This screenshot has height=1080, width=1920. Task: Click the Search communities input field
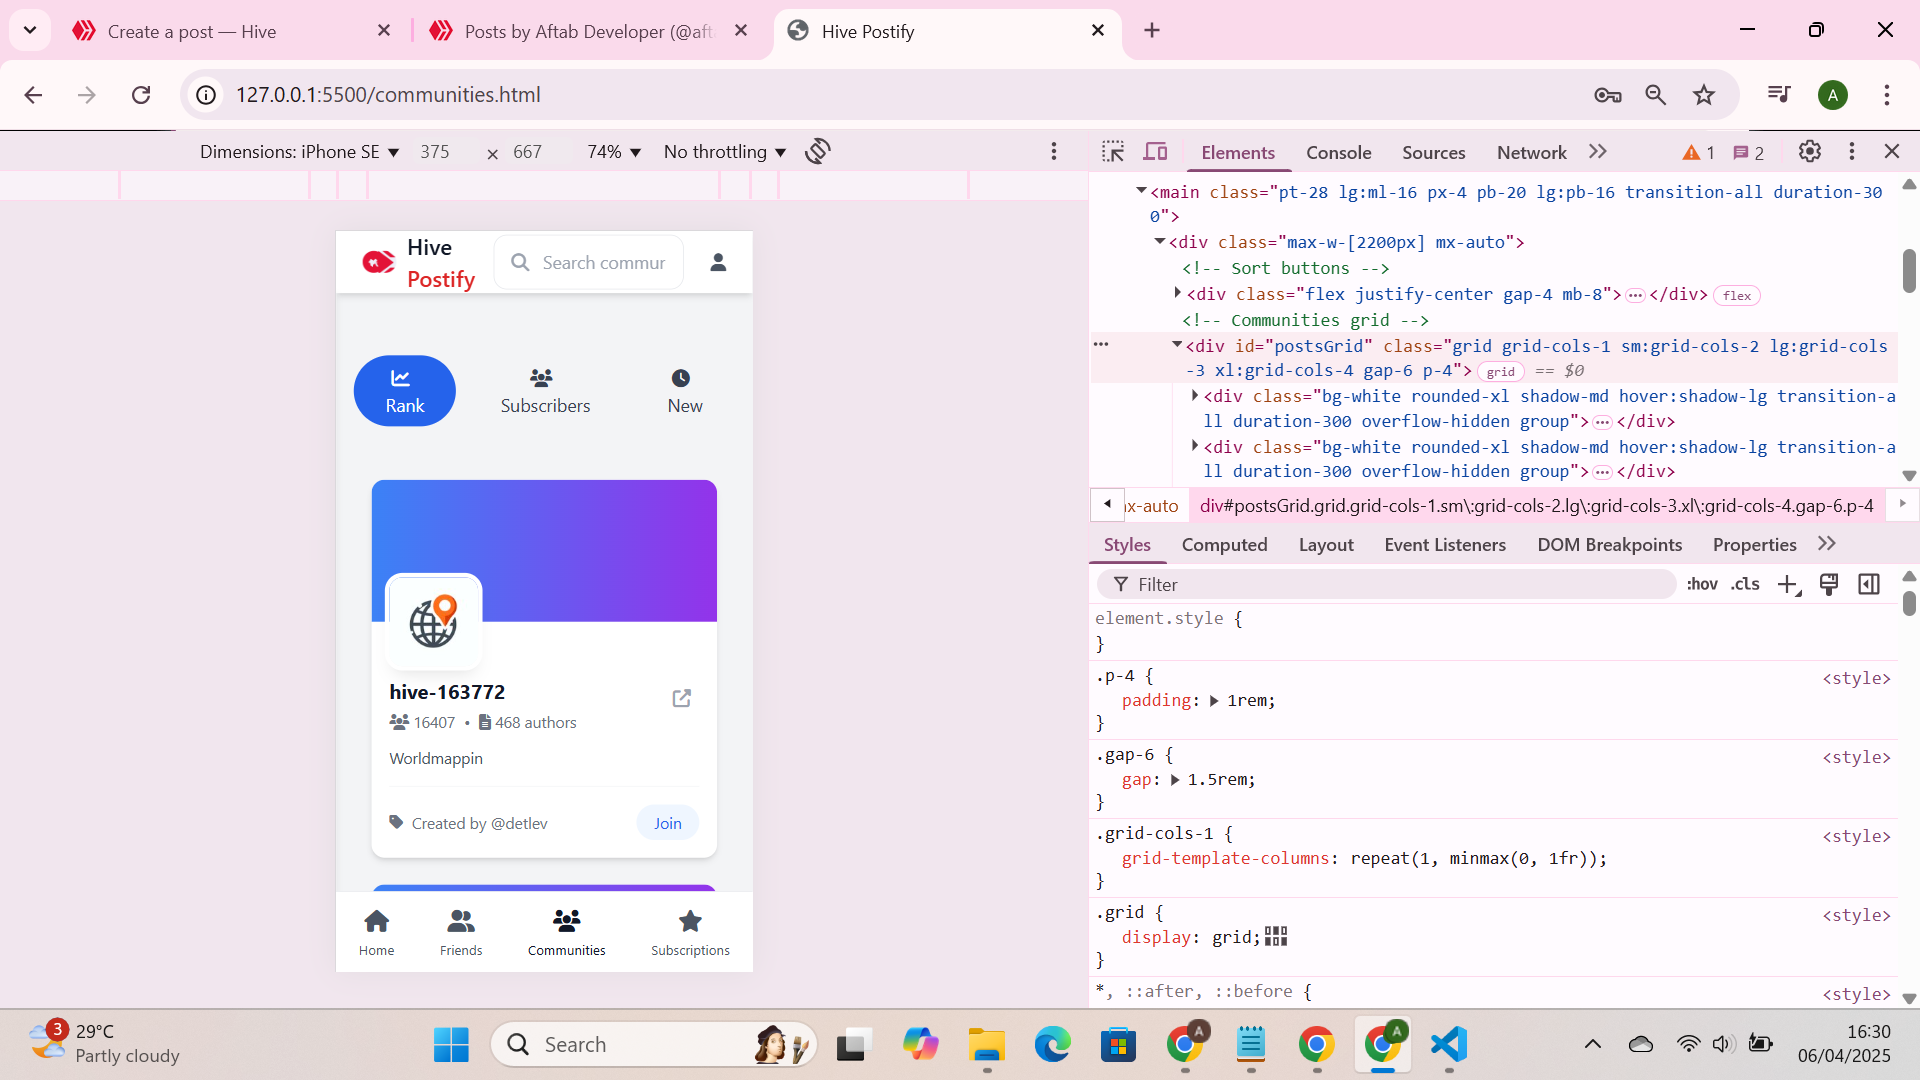(x=589, y=262)
